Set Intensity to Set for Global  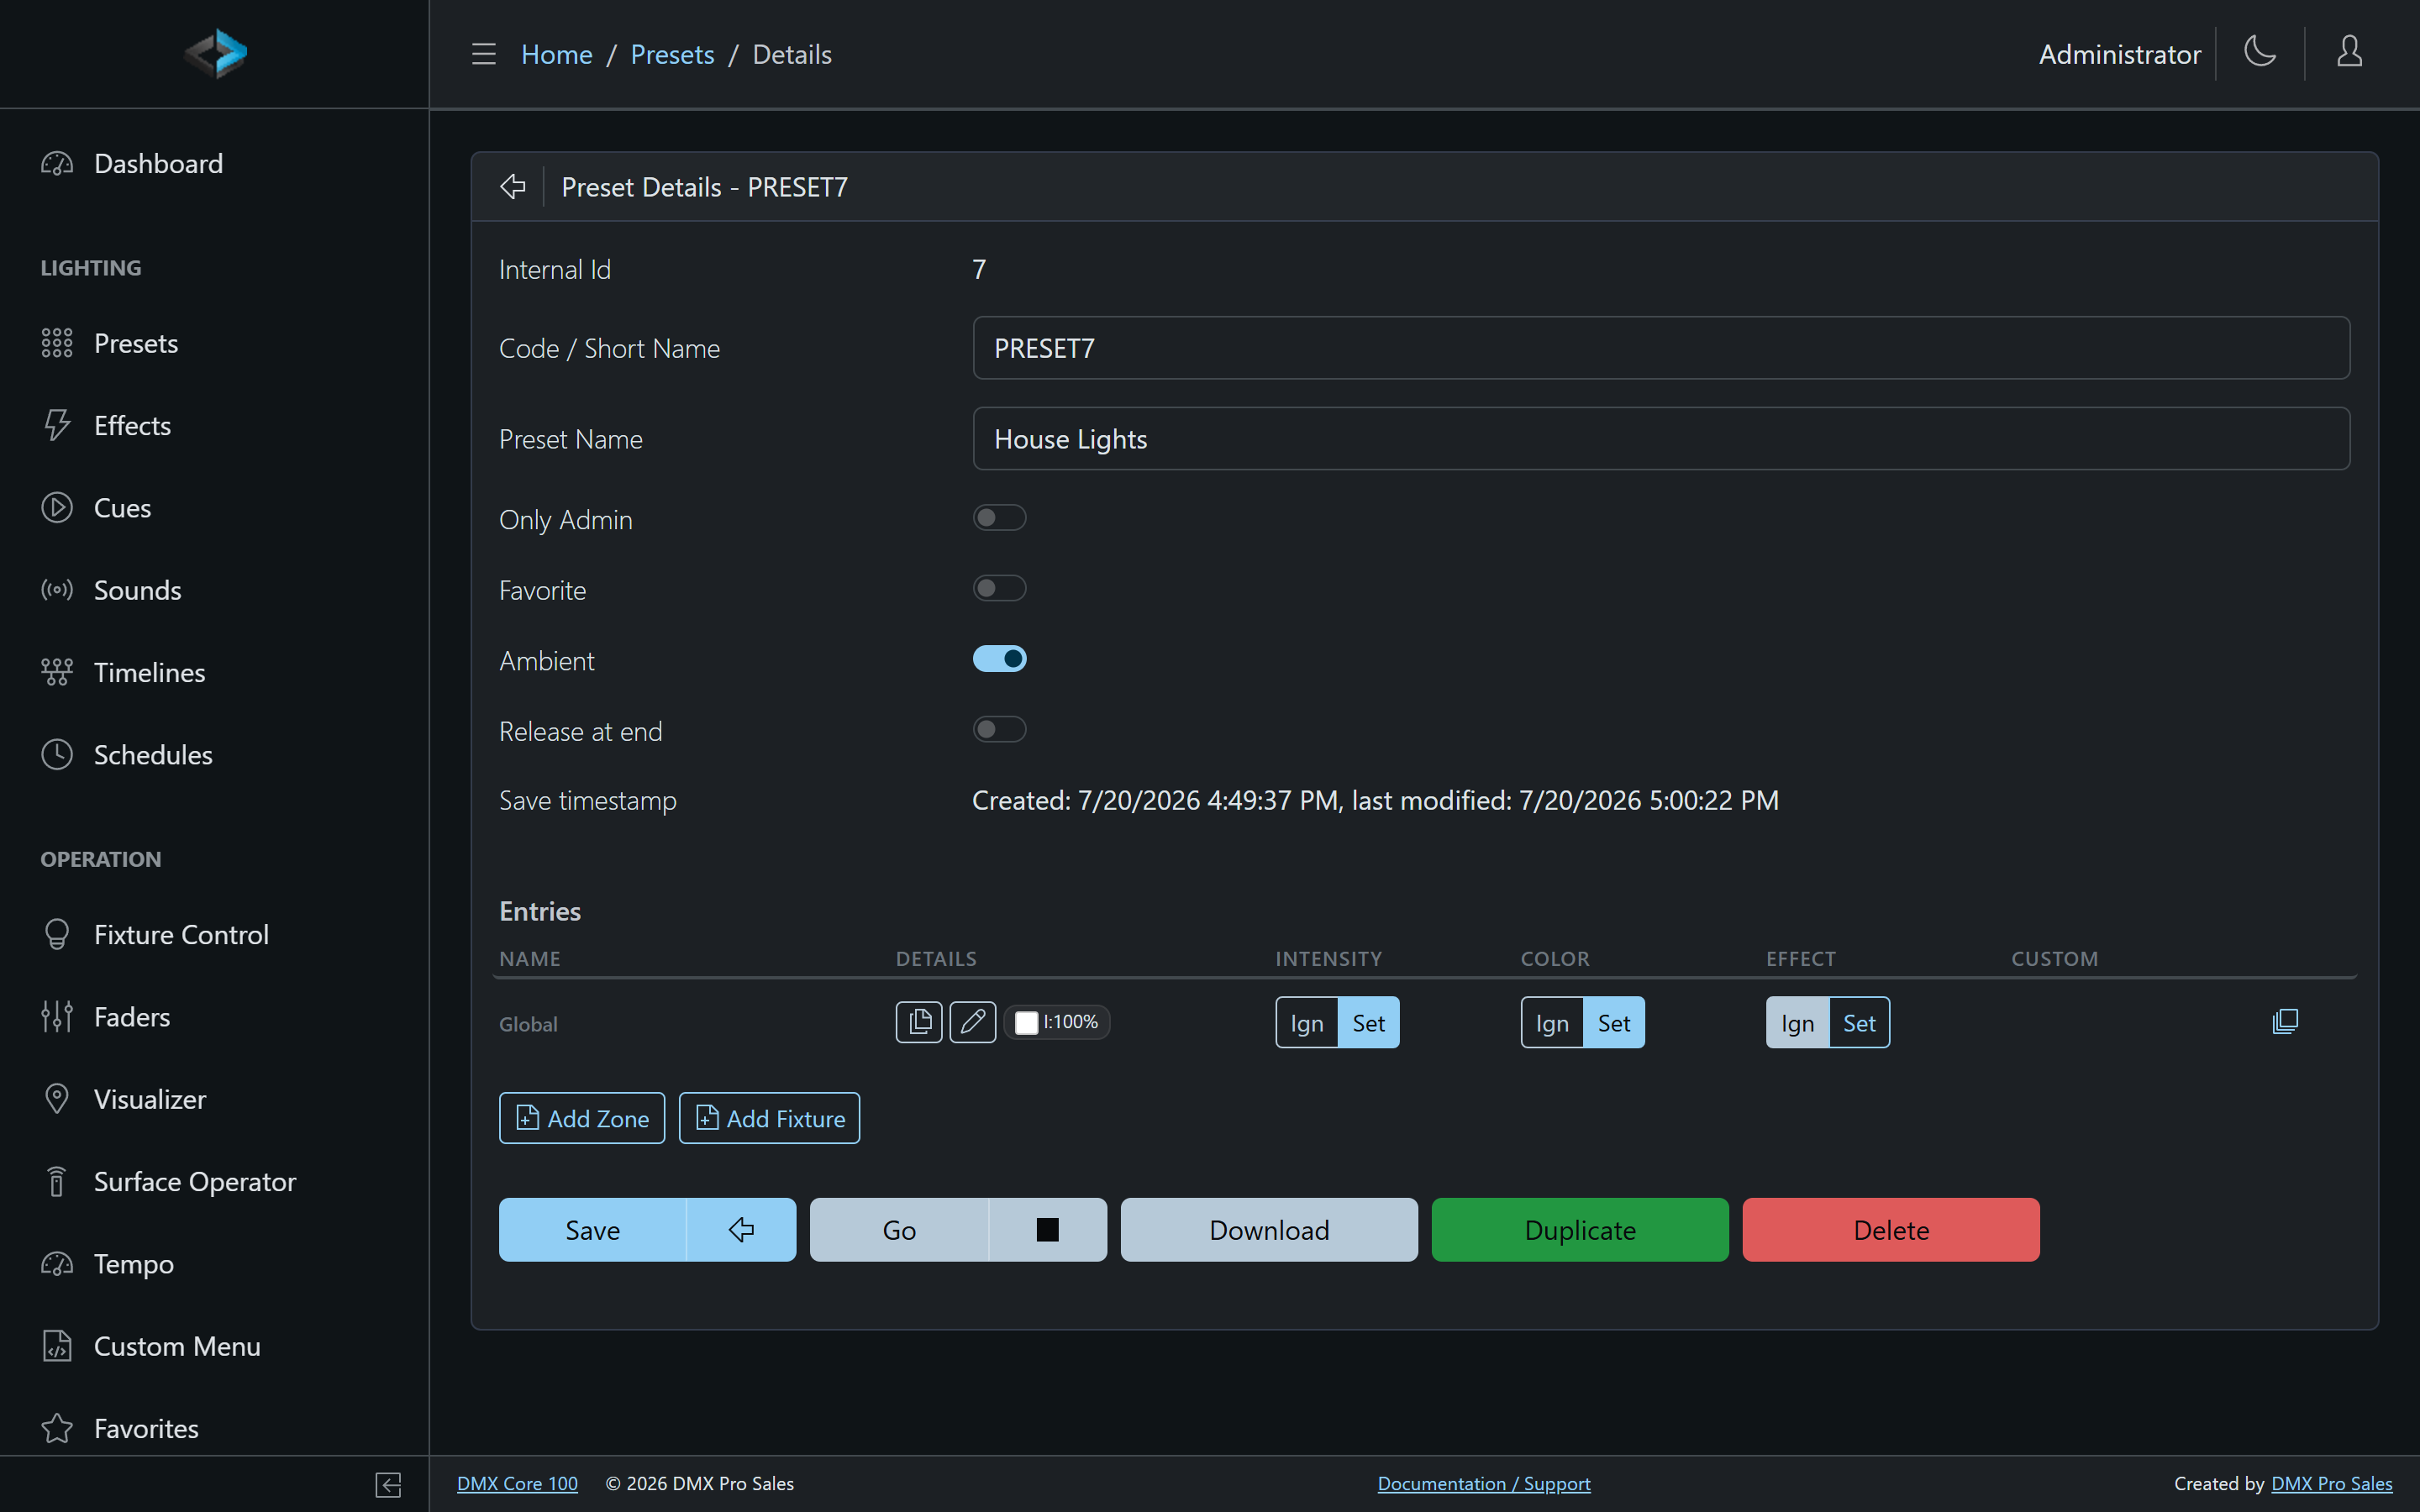coord(1368,1023)
